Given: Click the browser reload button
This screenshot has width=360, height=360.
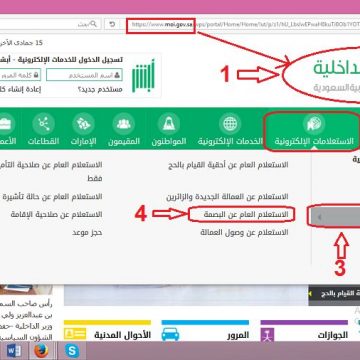Looking at the screenshot, I should [112, 24].
